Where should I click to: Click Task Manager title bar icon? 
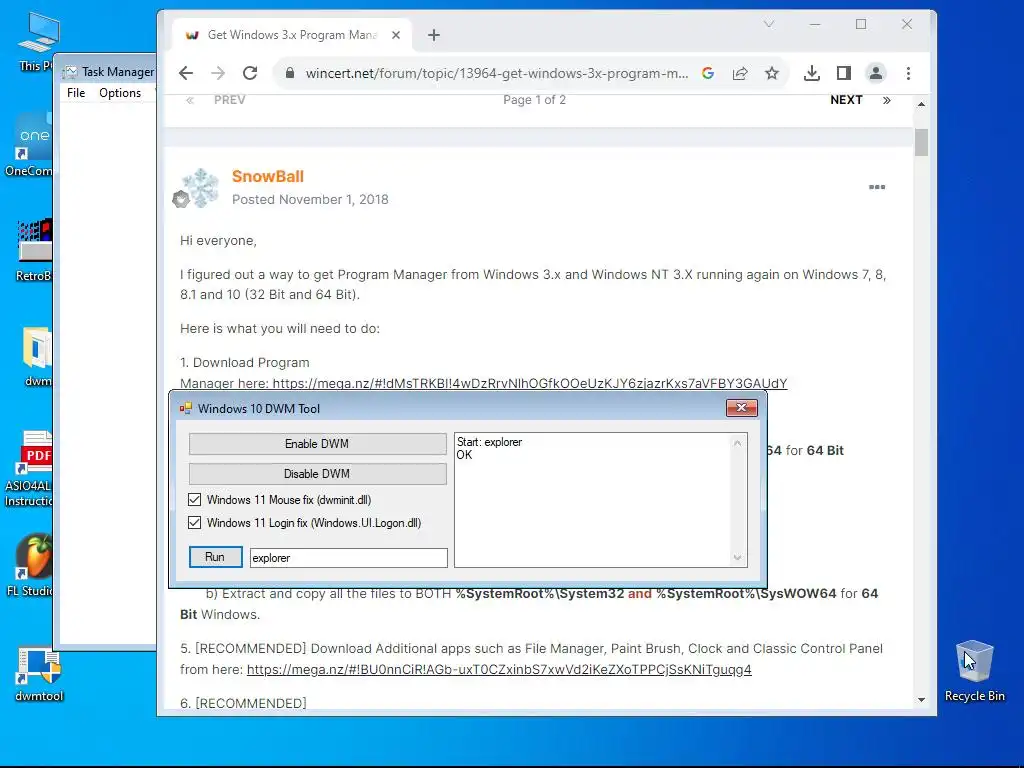70,72
